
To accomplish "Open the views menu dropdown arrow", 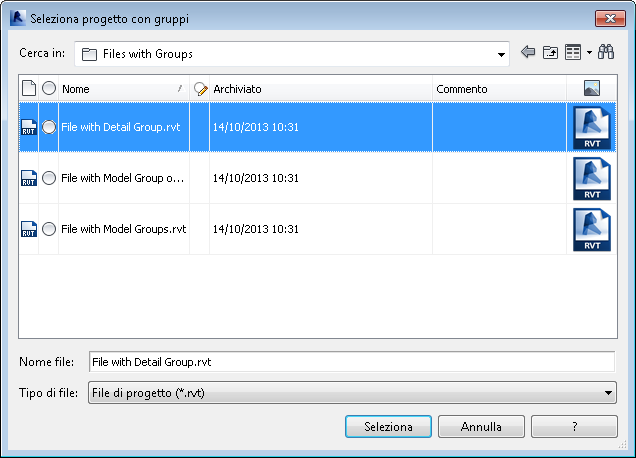I will click(589, 53).
